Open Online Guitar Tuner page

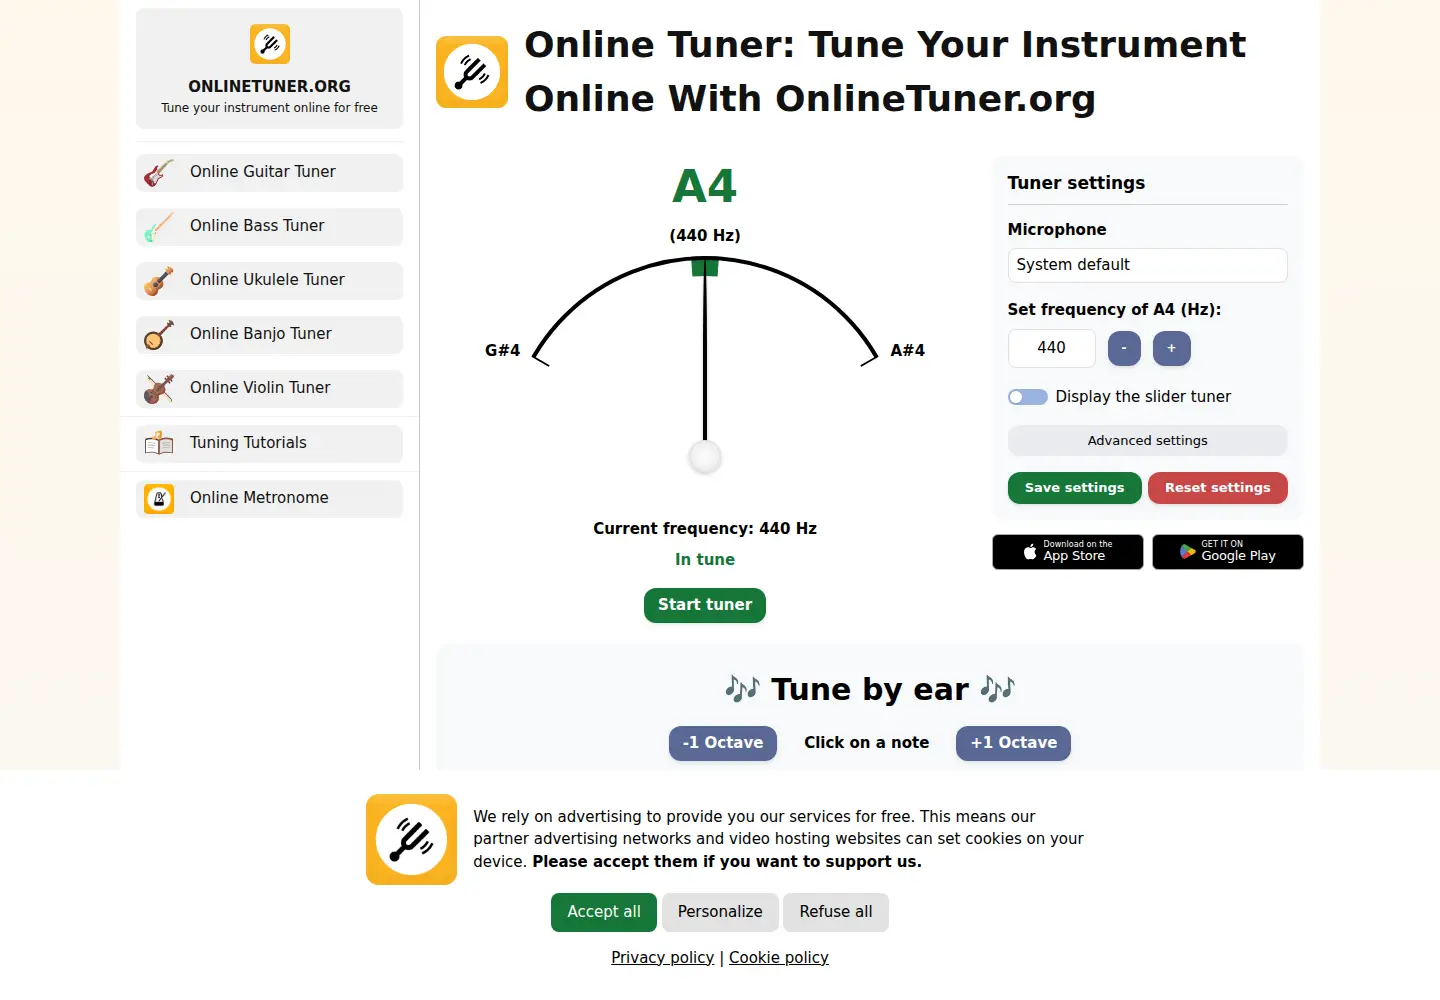click(x=270, y=173)
